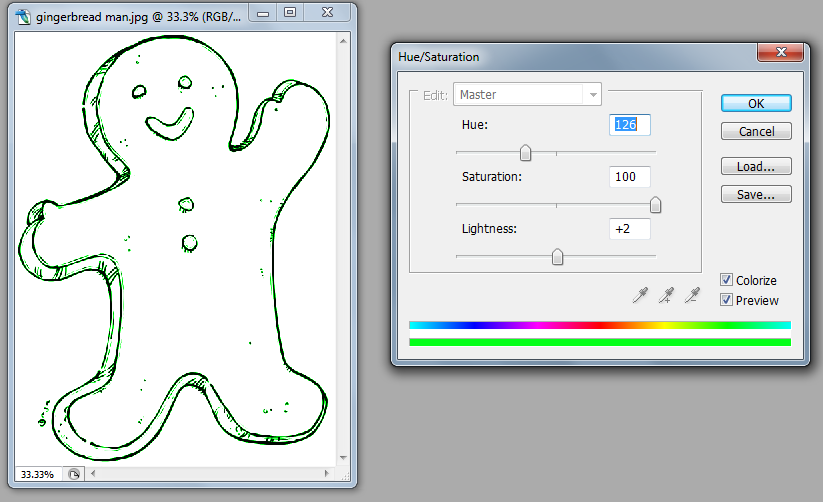This screenshot has height=502, width=823.
Task: Click the Lightness: label
Action: pos(489,229)
